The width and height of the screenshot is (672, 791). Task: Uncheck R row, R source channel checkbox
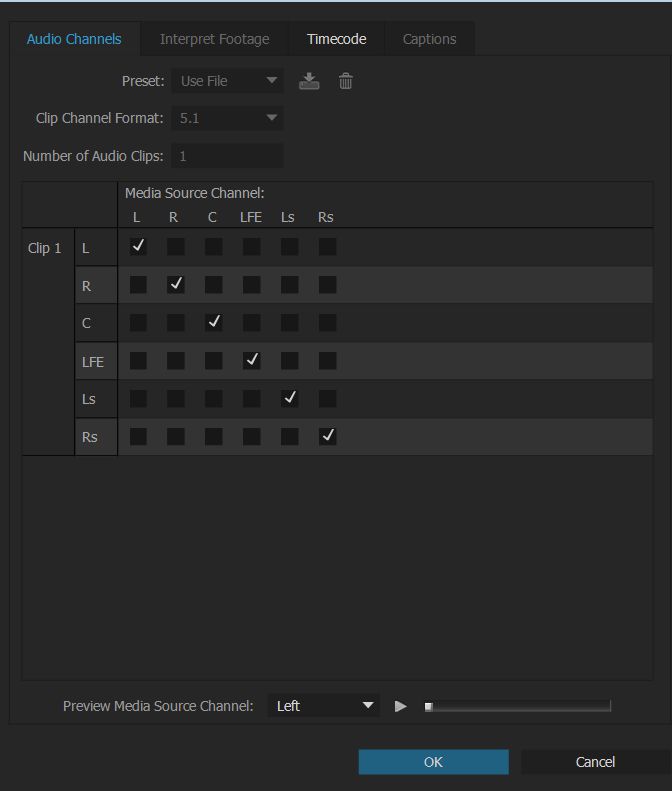(176, 285)
